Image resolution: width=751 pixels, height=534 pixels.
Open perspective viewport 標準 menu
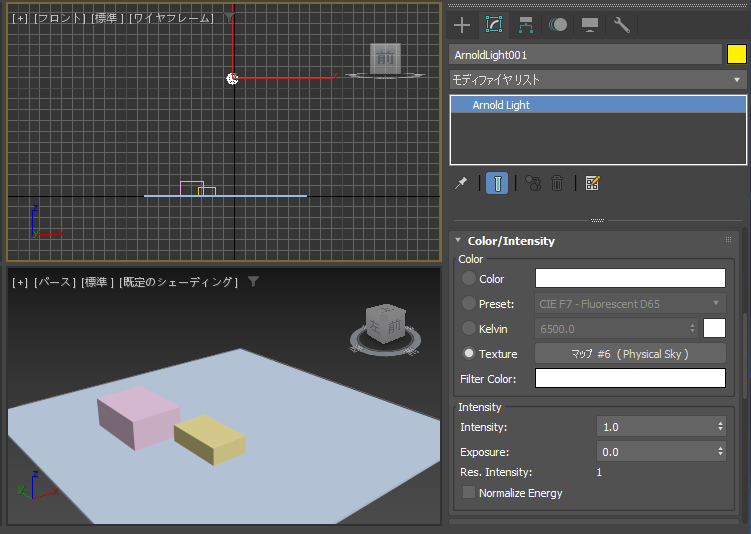tap(97, 282)
